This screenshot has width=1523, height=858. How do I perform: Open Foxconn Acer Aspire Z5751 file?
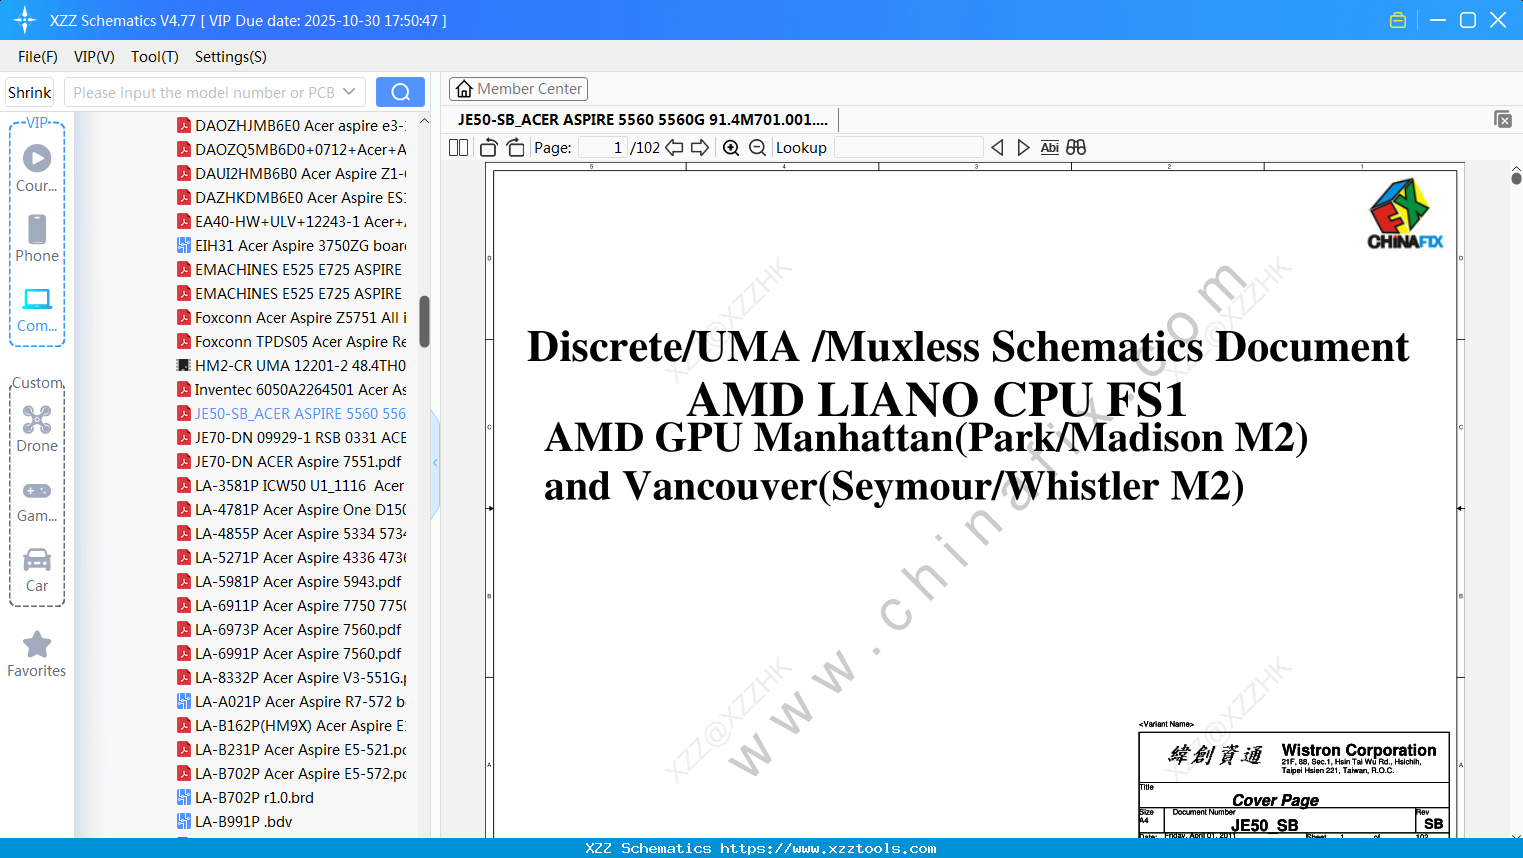[x=292, y=317]
